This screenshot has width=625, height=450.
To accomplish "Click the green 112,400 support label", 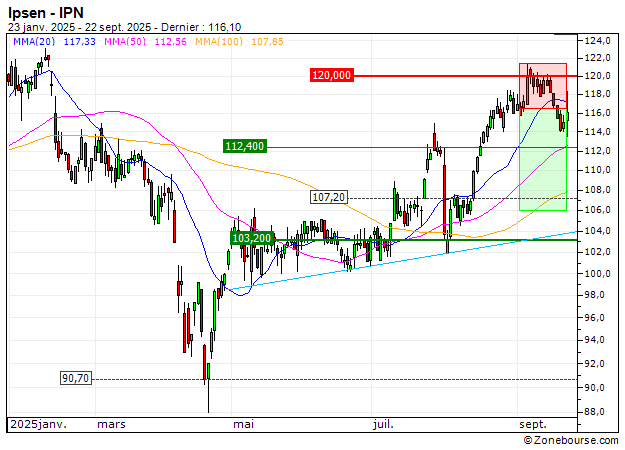I will click(246, 146).
